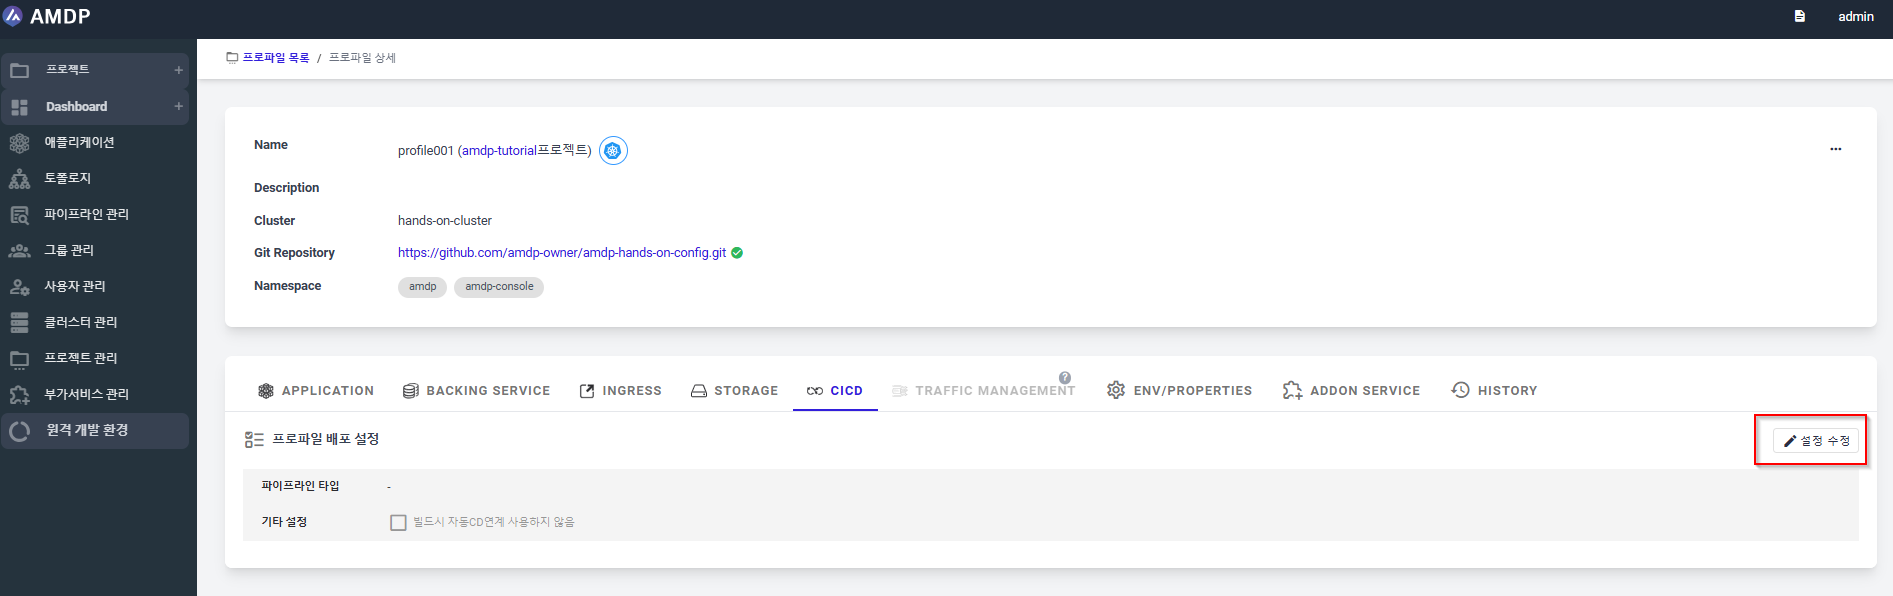1893x596 pixels.
Task: Click the 기타 설정 label
Action: click(x=284, y=522)
